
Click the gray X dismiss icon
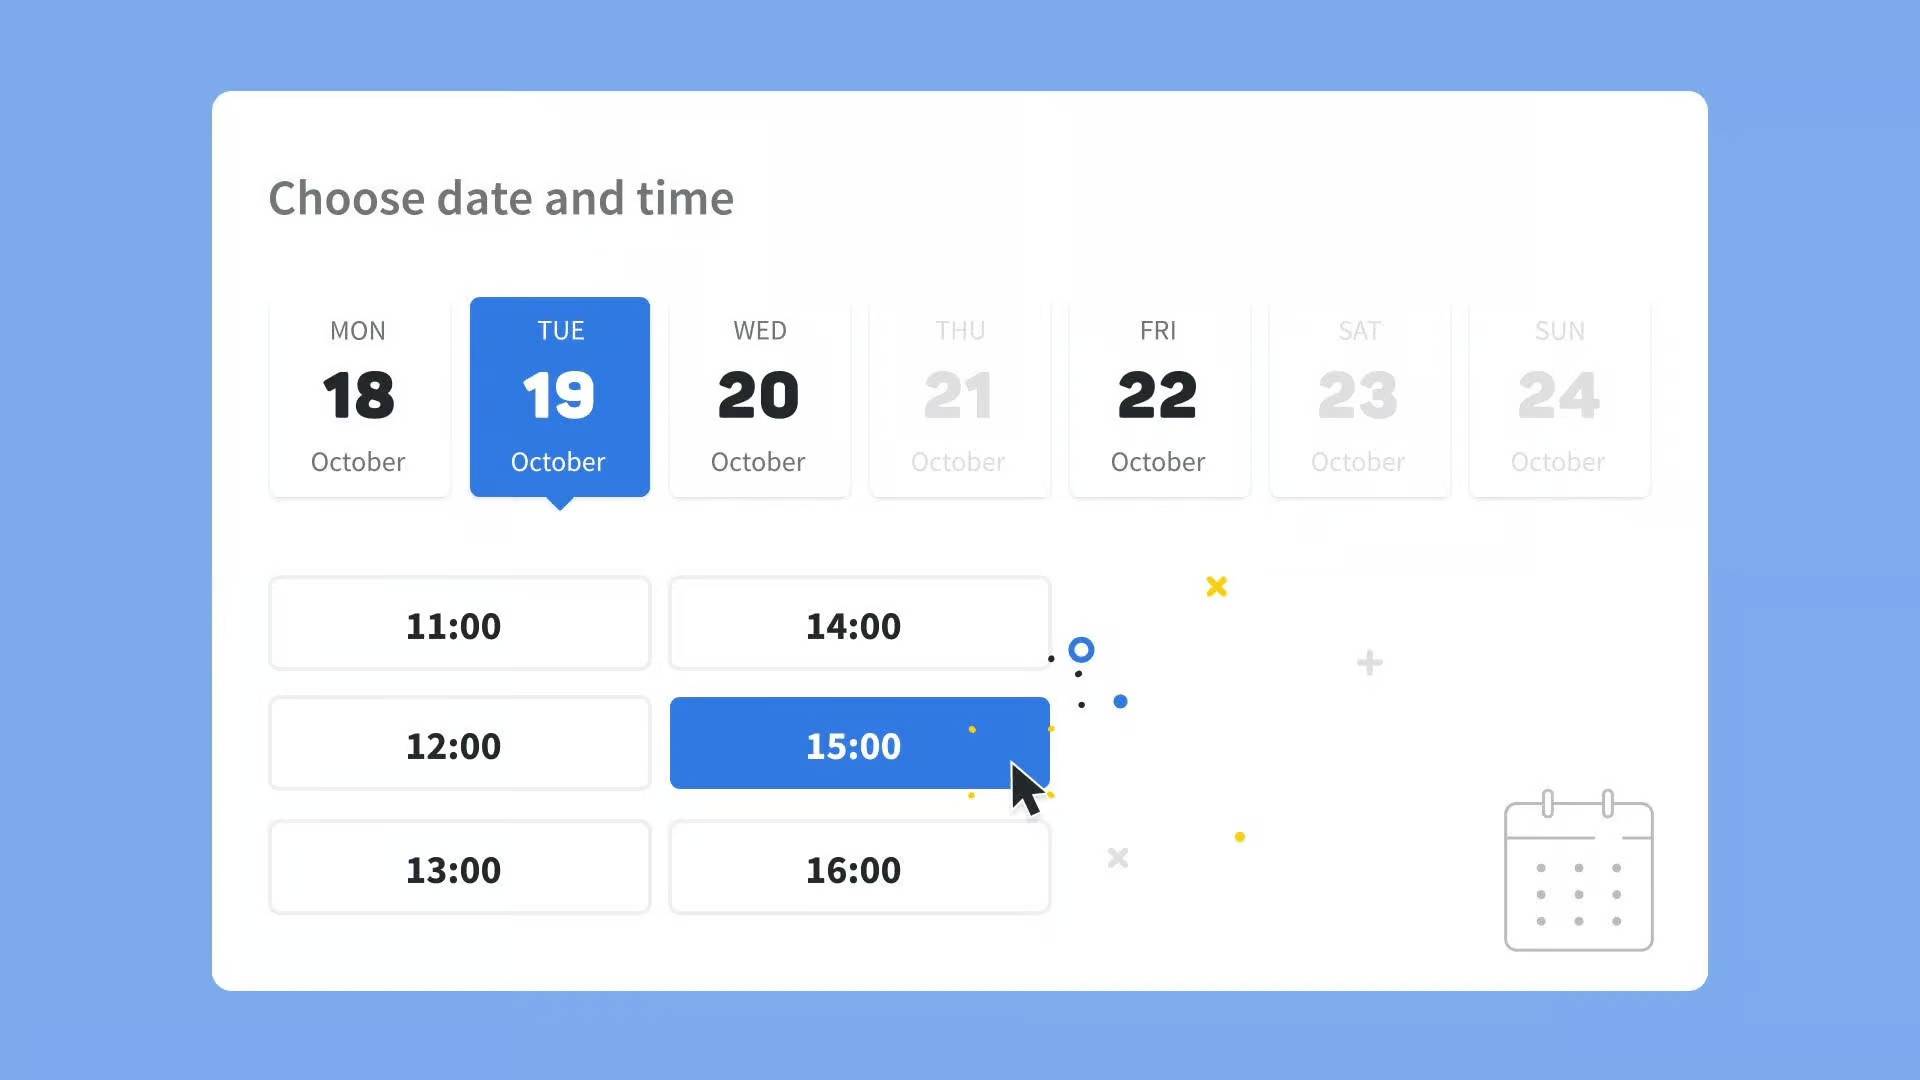coord(1118,858)
